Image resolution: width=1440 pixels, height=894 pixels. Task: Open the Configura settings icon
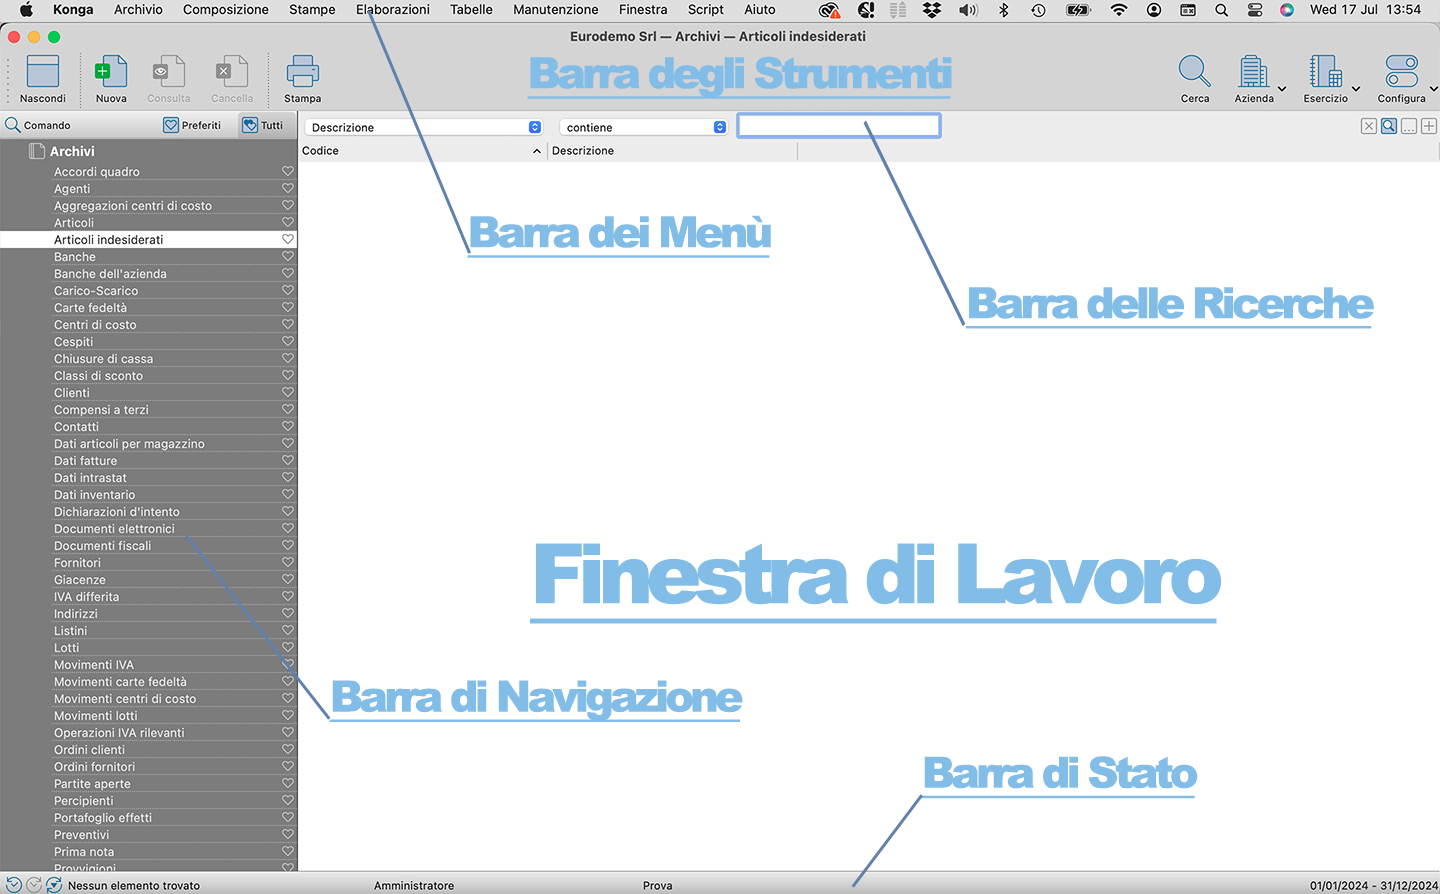1401,73
